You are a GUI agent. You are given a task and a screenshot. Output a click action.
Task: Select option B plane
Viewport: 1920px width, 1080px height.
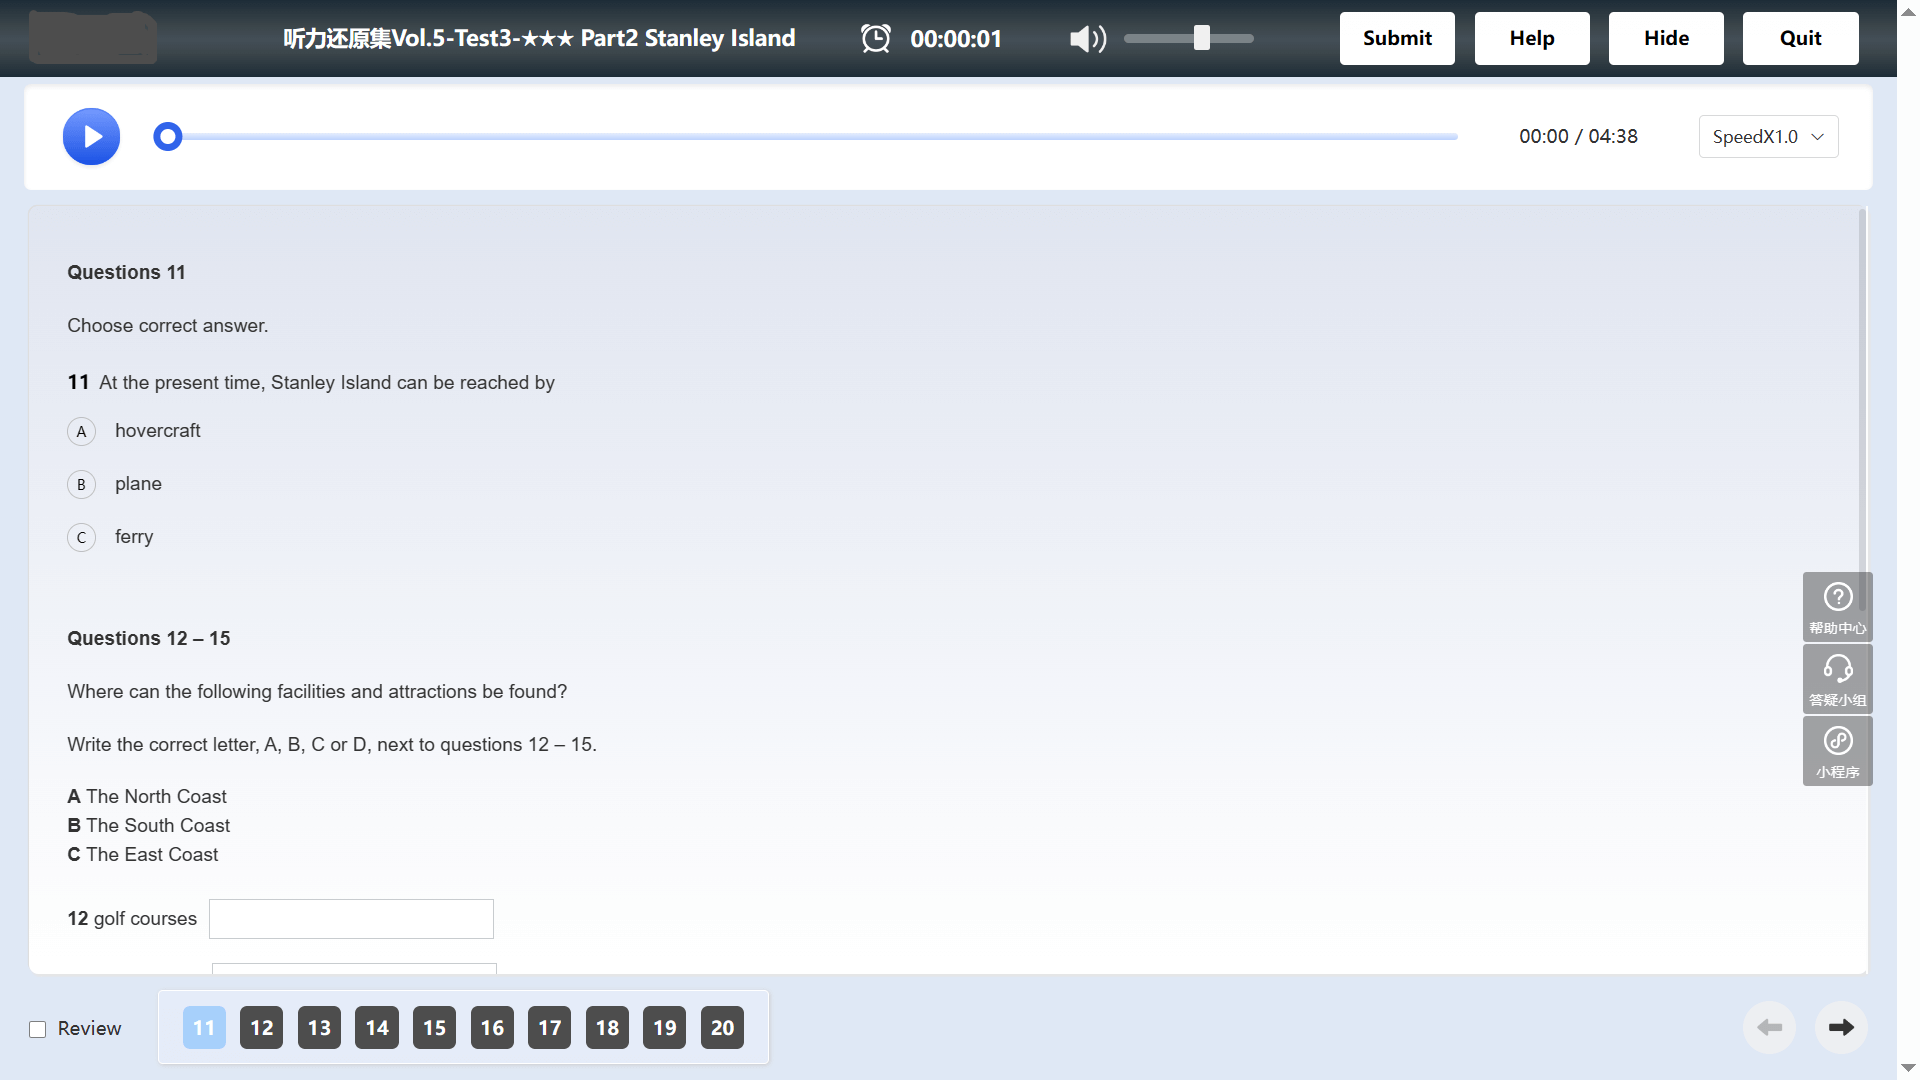[x=81, y=484]
